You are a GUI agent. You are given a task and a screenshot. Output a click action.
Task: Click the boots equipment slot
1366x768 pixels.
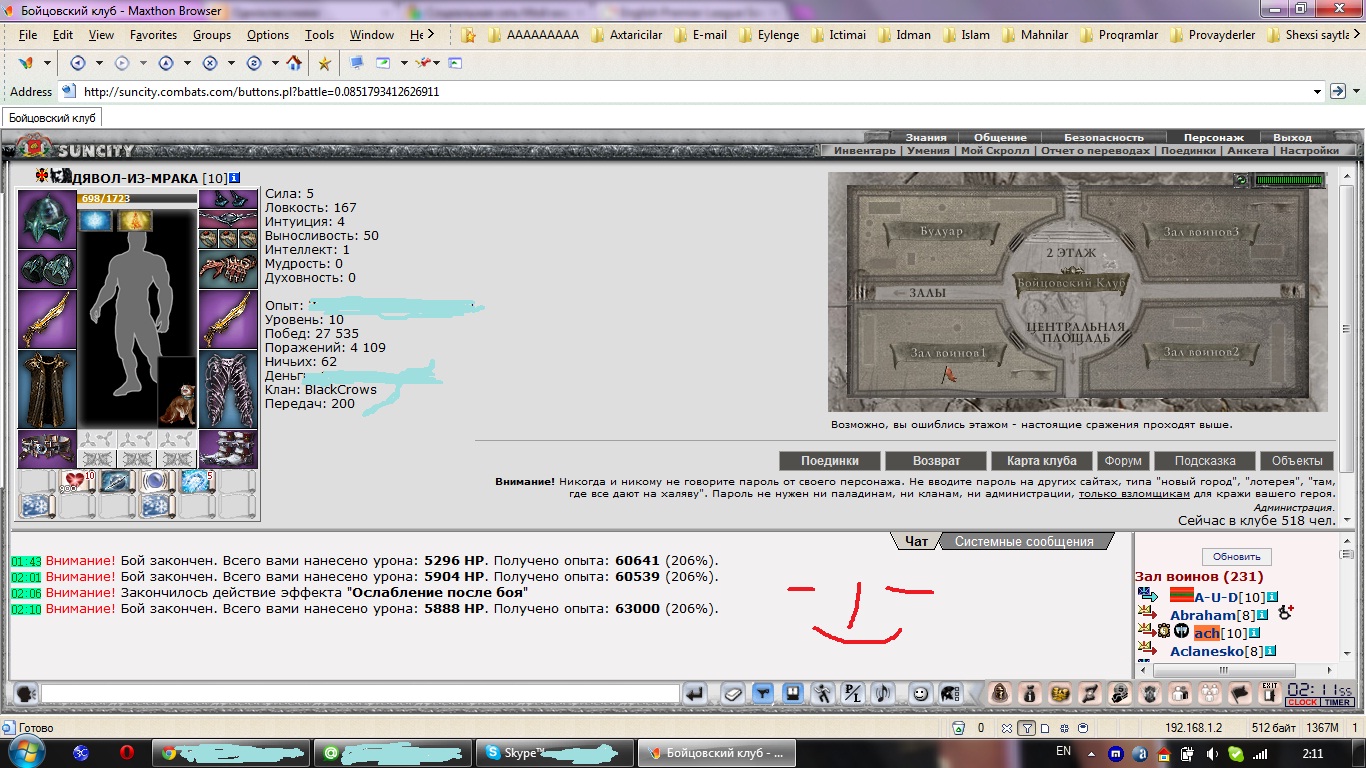pos(228,449)
